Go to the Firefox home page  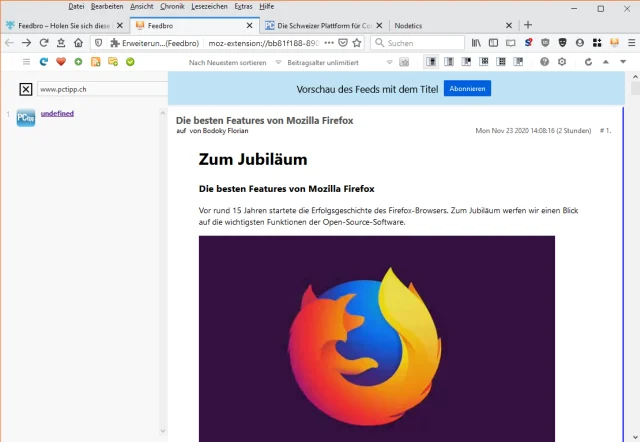point(78,43)
